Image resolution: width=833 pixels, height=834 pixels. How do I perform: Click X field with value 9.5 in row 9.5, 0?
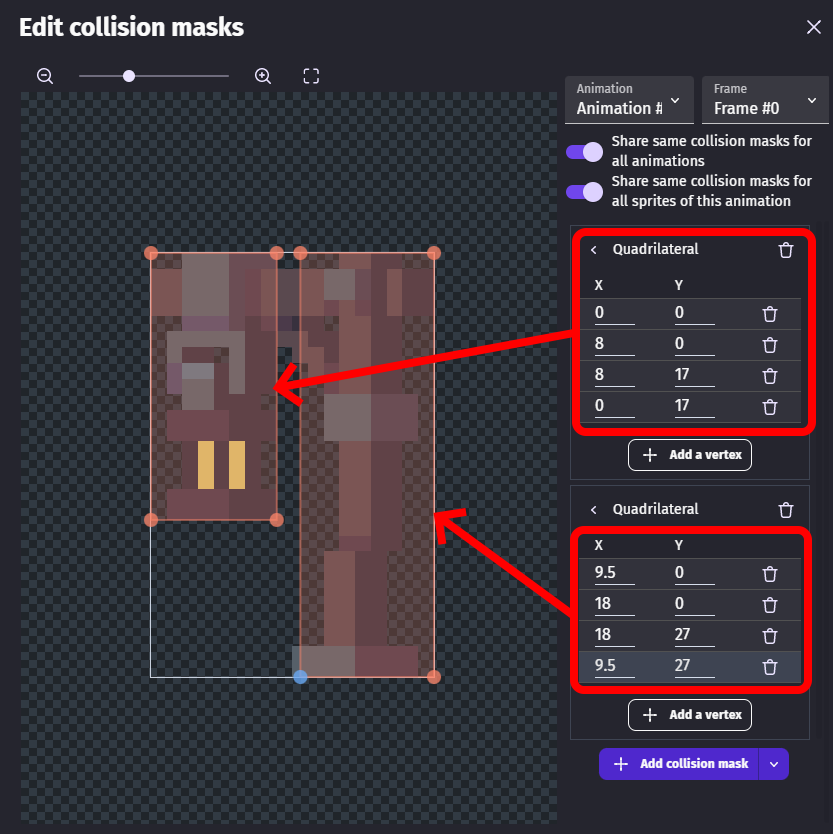pyautogui.click(x=614, y=573)
